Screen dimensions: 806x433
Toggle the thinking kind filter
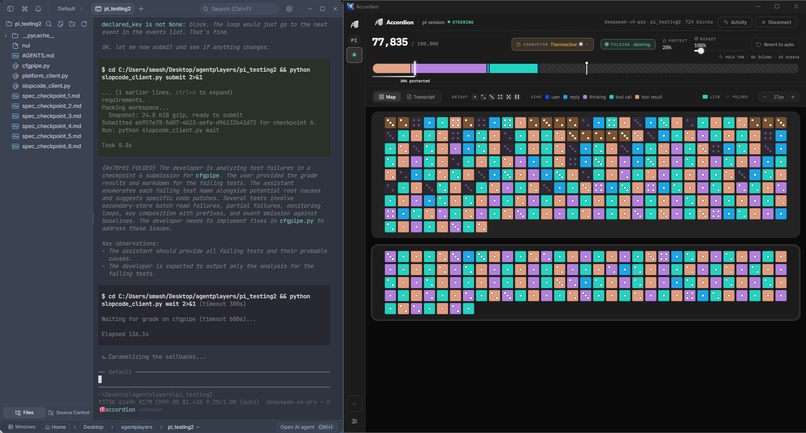coord(594,97)
